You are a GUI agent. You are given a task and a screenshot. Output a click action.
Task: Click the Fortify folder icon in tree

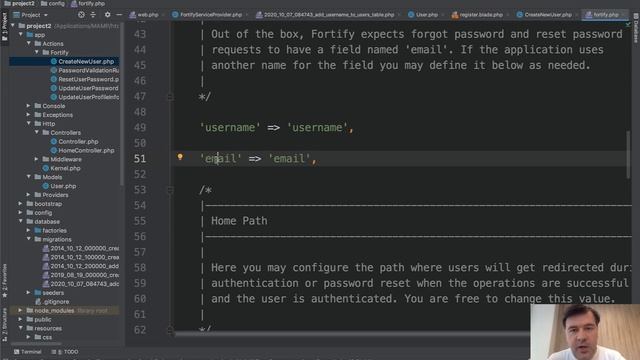[46, 53]
